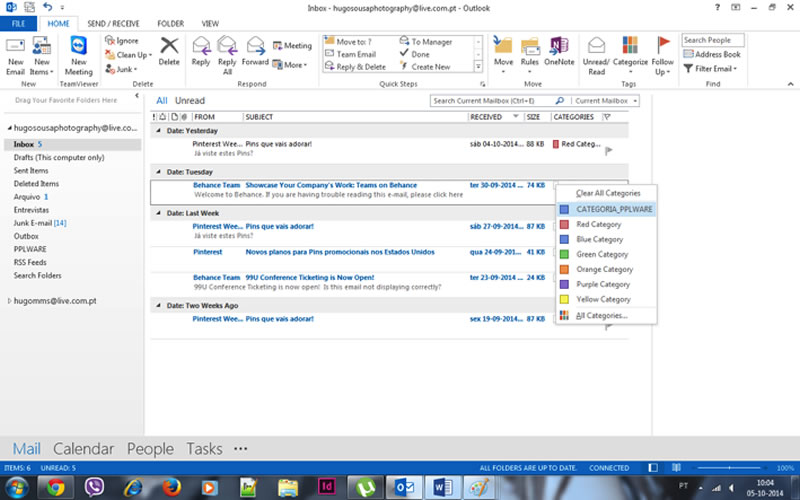Delete the selected message
Image resolution: width=800 pixels, height=500 pixels.
click(x=169, y=52)
